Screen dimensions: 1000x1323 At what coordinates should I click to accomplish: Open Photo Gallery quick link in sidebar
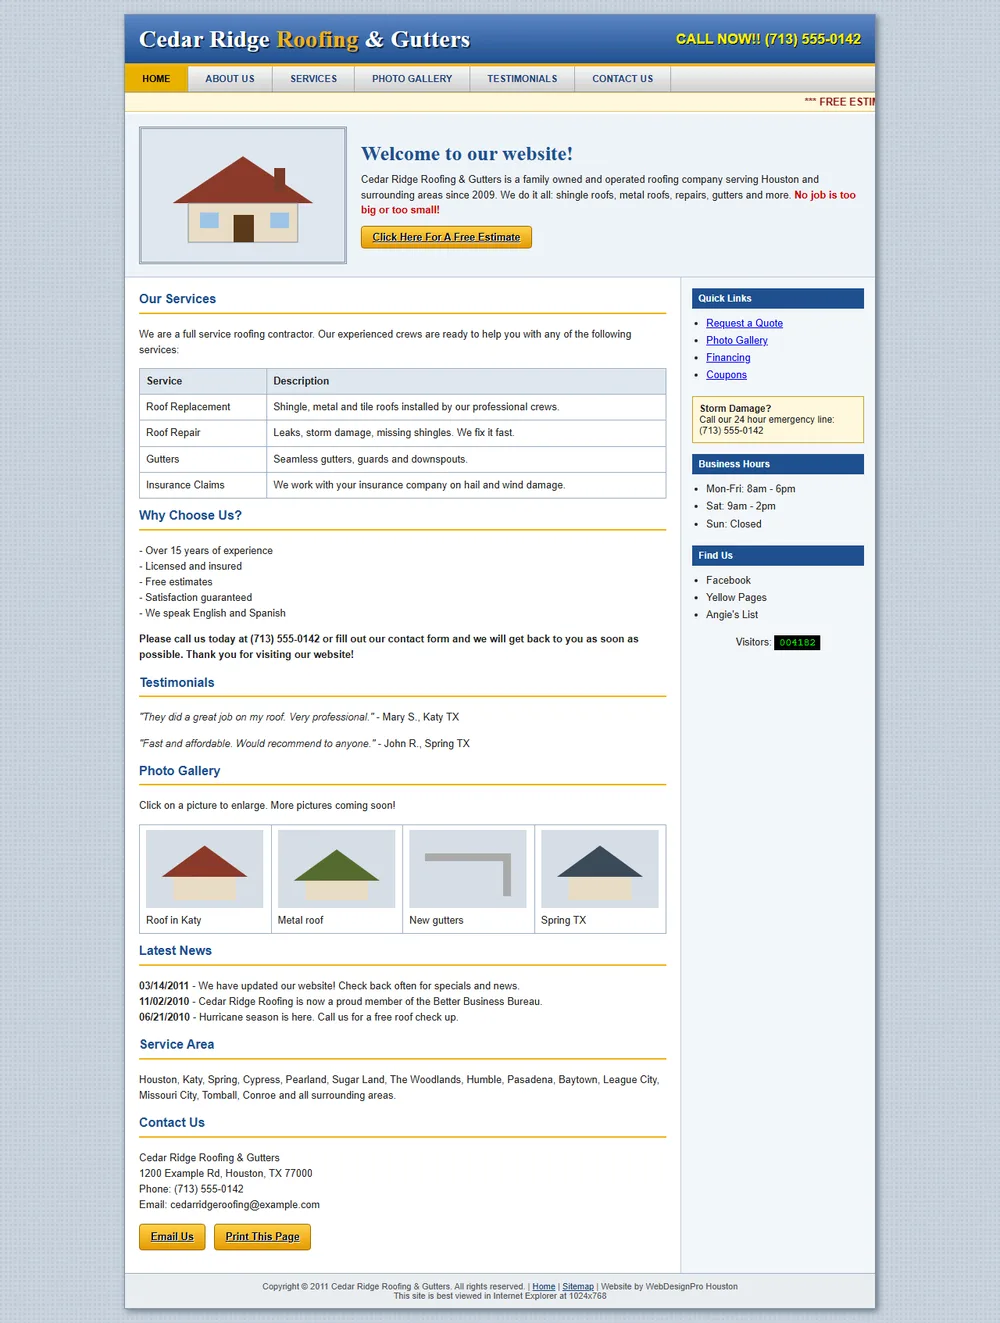(x=737, y=340)
